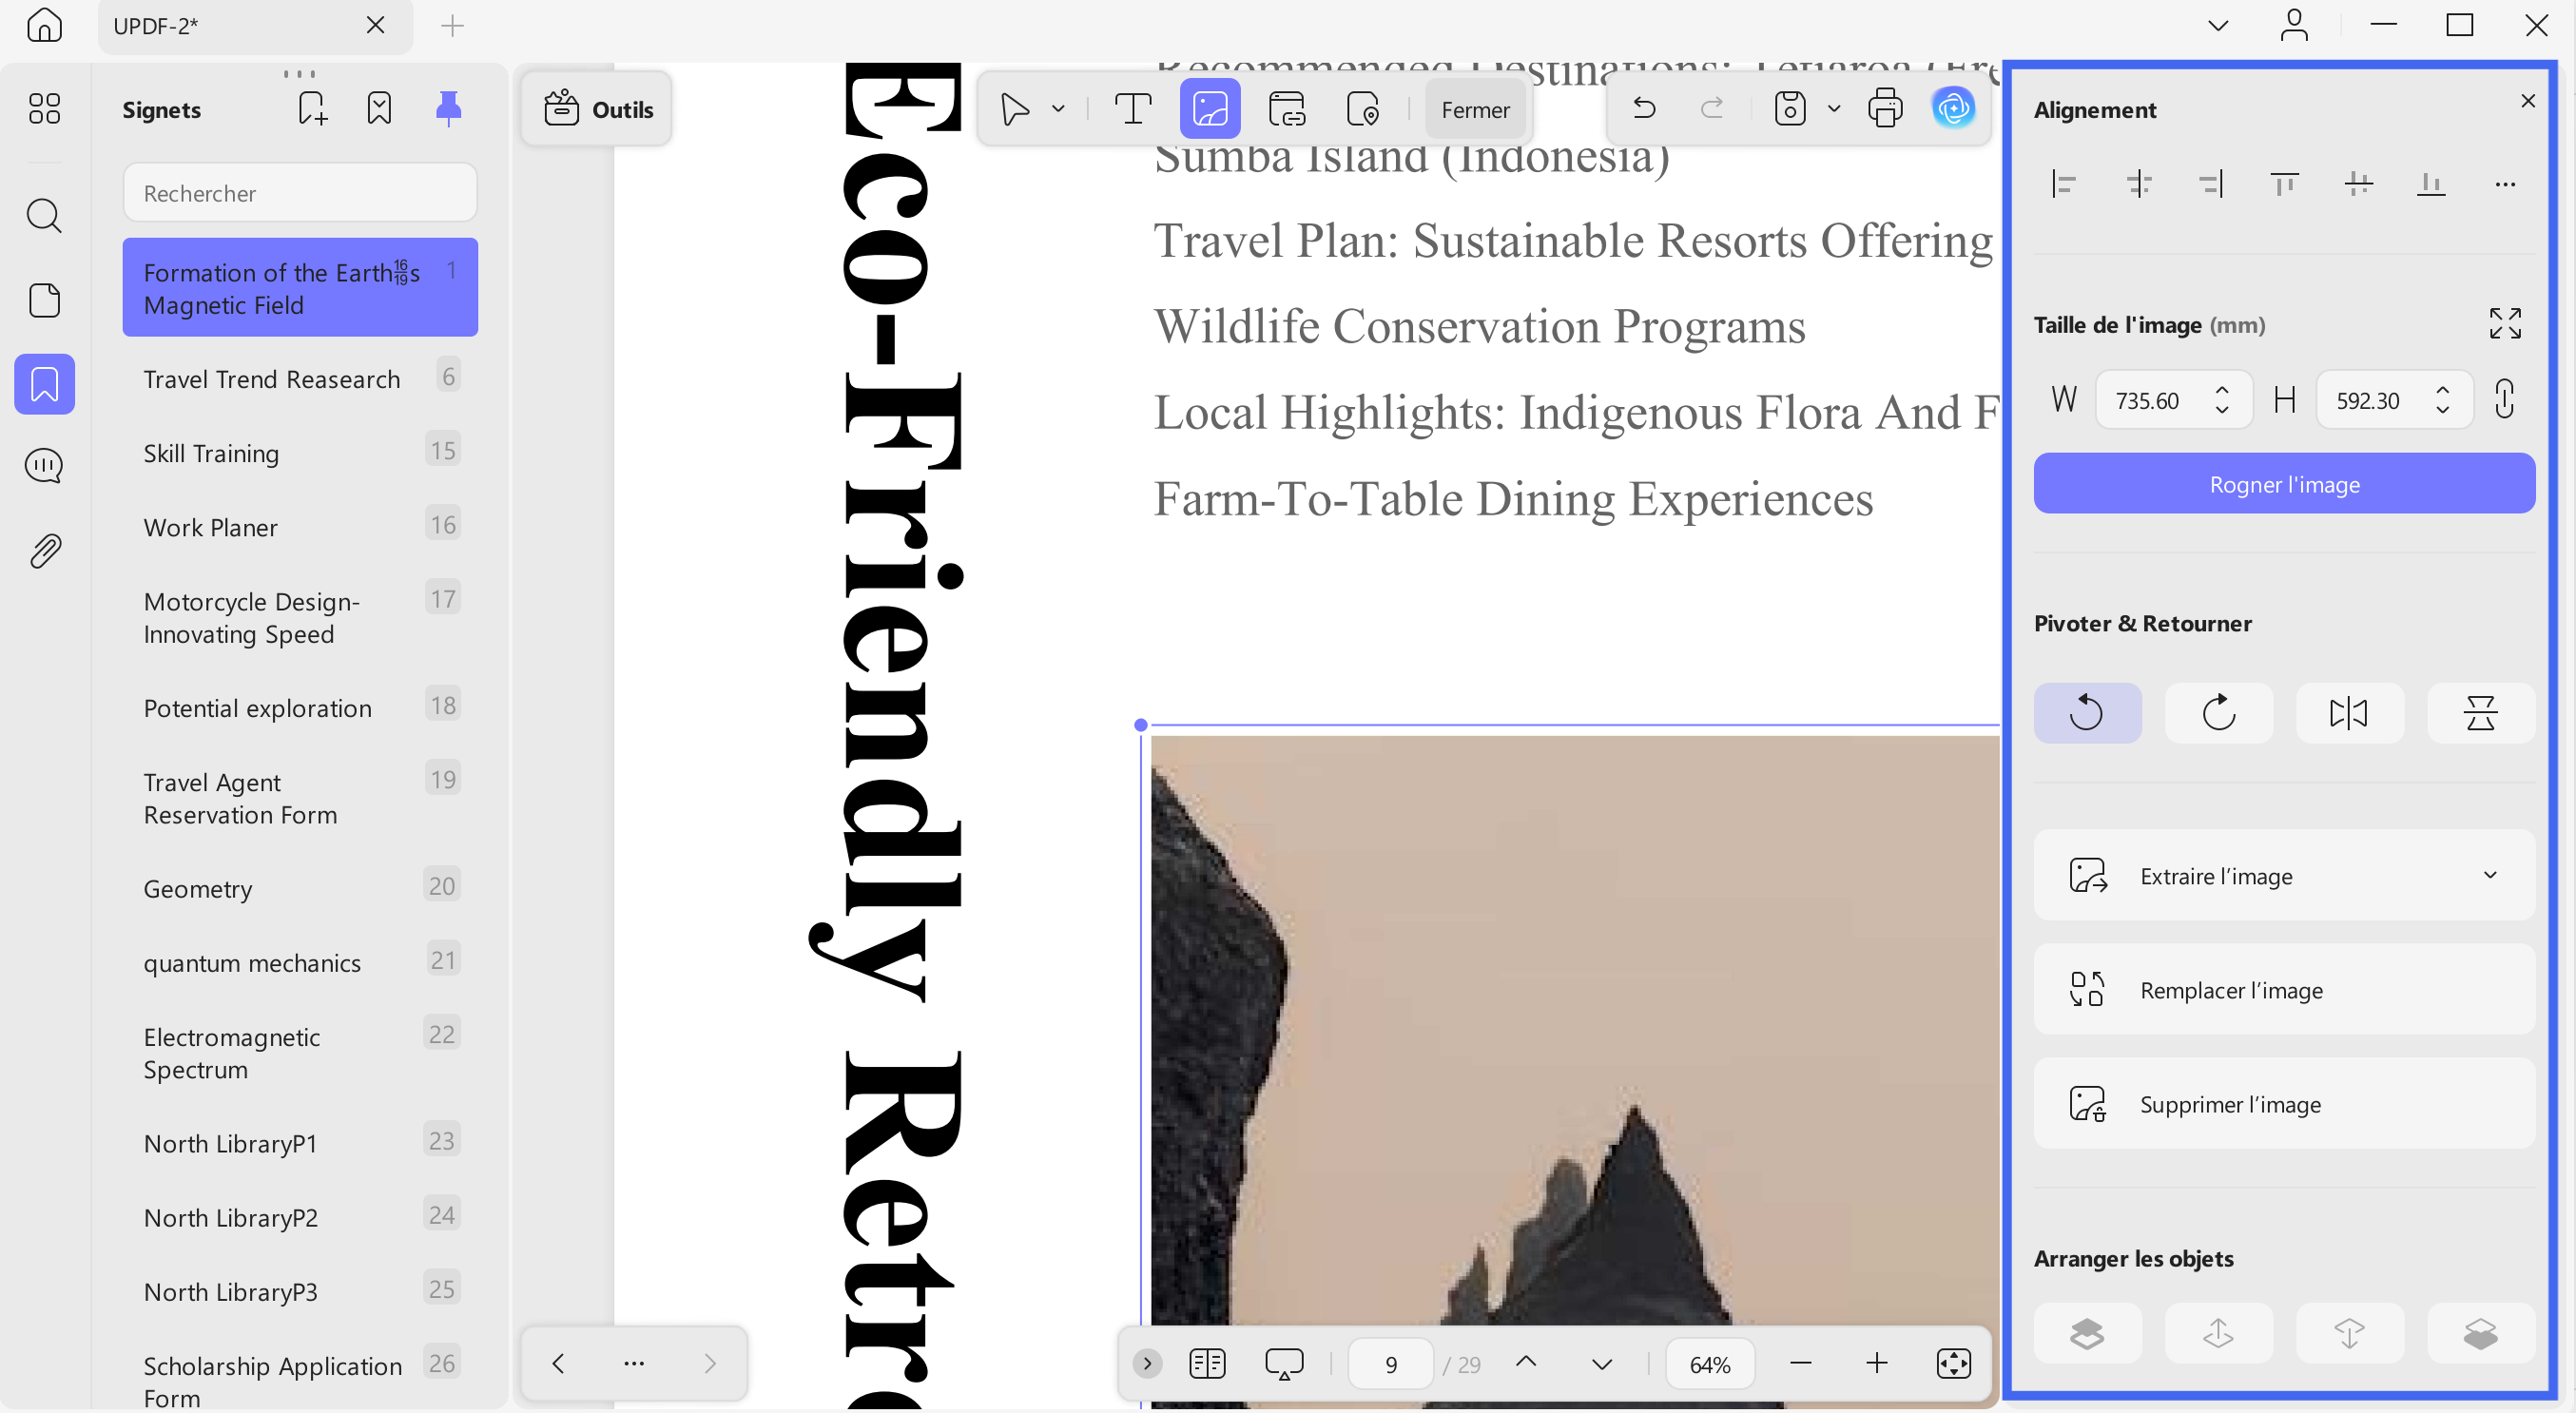
Task: Rotate image counterclockwise
Action: [x=2087, y=713]
